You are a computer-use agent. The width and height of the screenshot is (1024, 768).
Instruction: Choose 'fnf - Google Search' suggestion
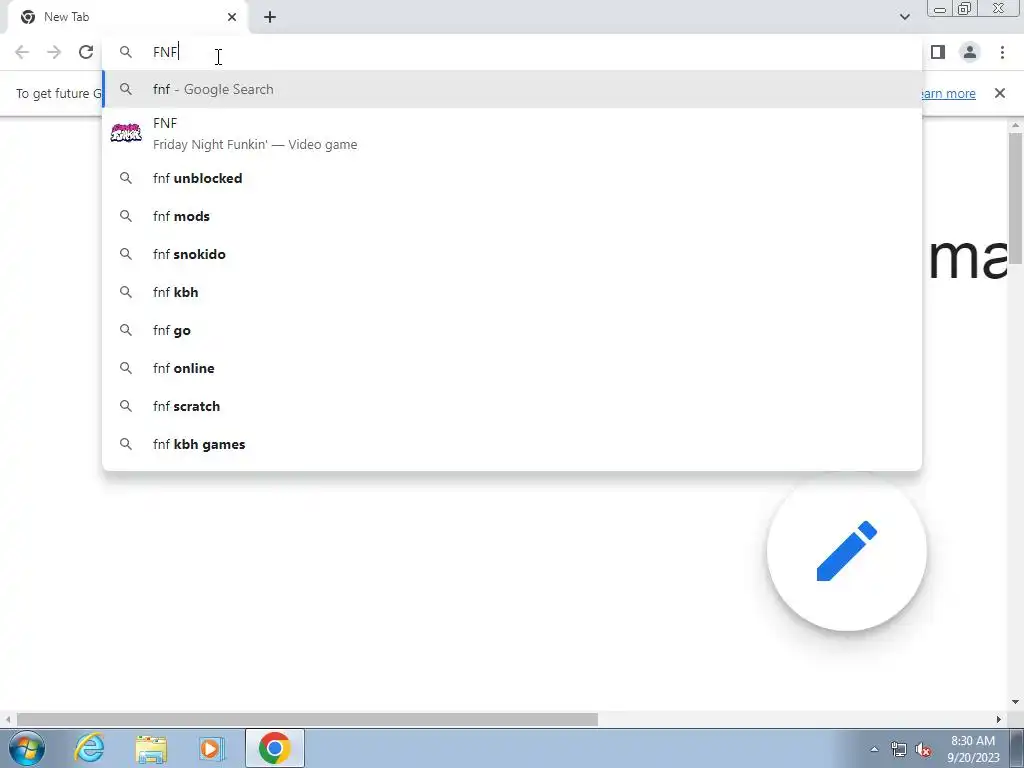[x=512, y=89]
